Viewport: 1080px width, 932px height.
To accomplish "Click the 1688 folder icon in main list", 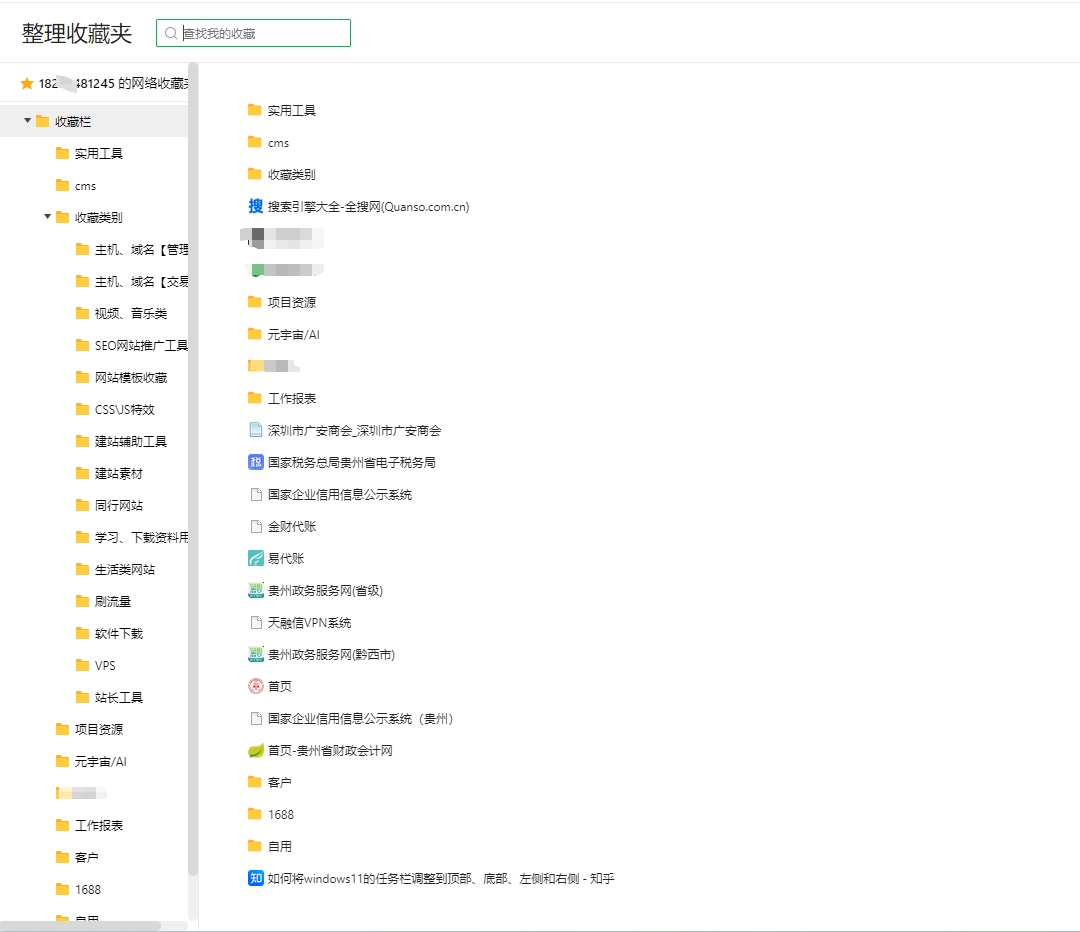I will [x=255, y=814].
